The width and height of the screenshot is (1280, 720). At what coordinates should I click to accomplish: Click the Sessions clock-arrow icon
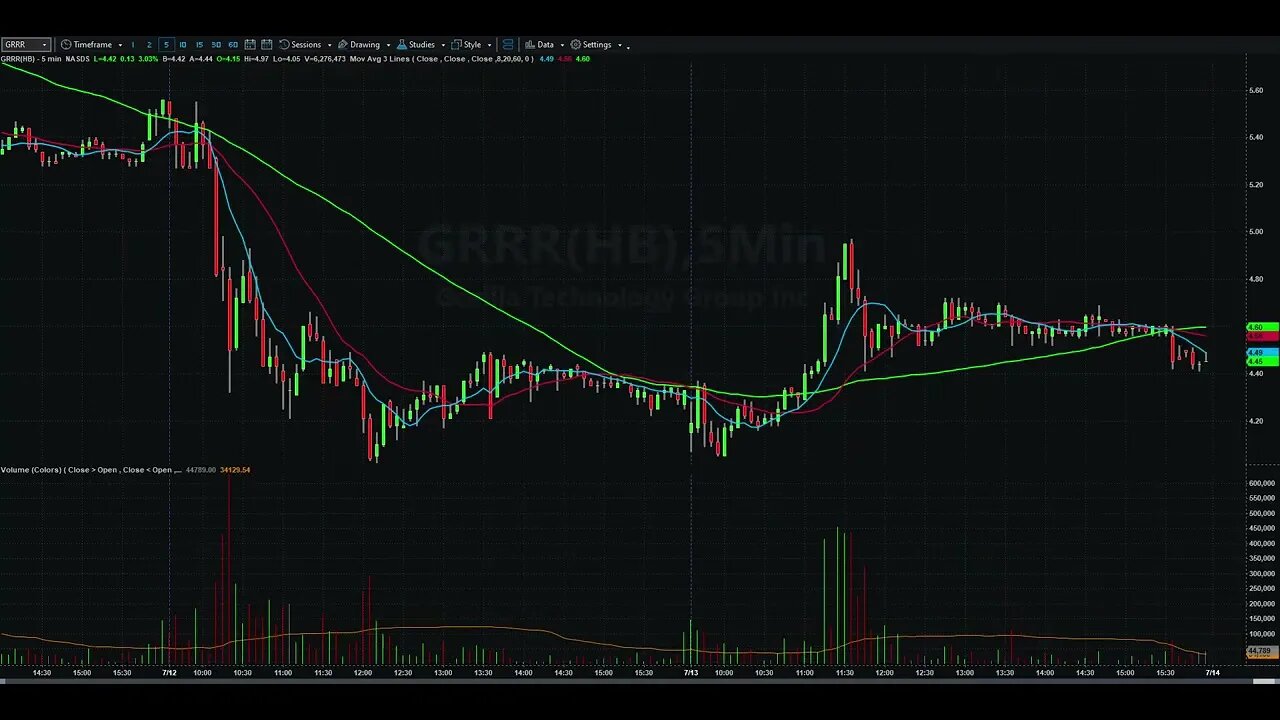pyautogui.click(x=284, y=44)
